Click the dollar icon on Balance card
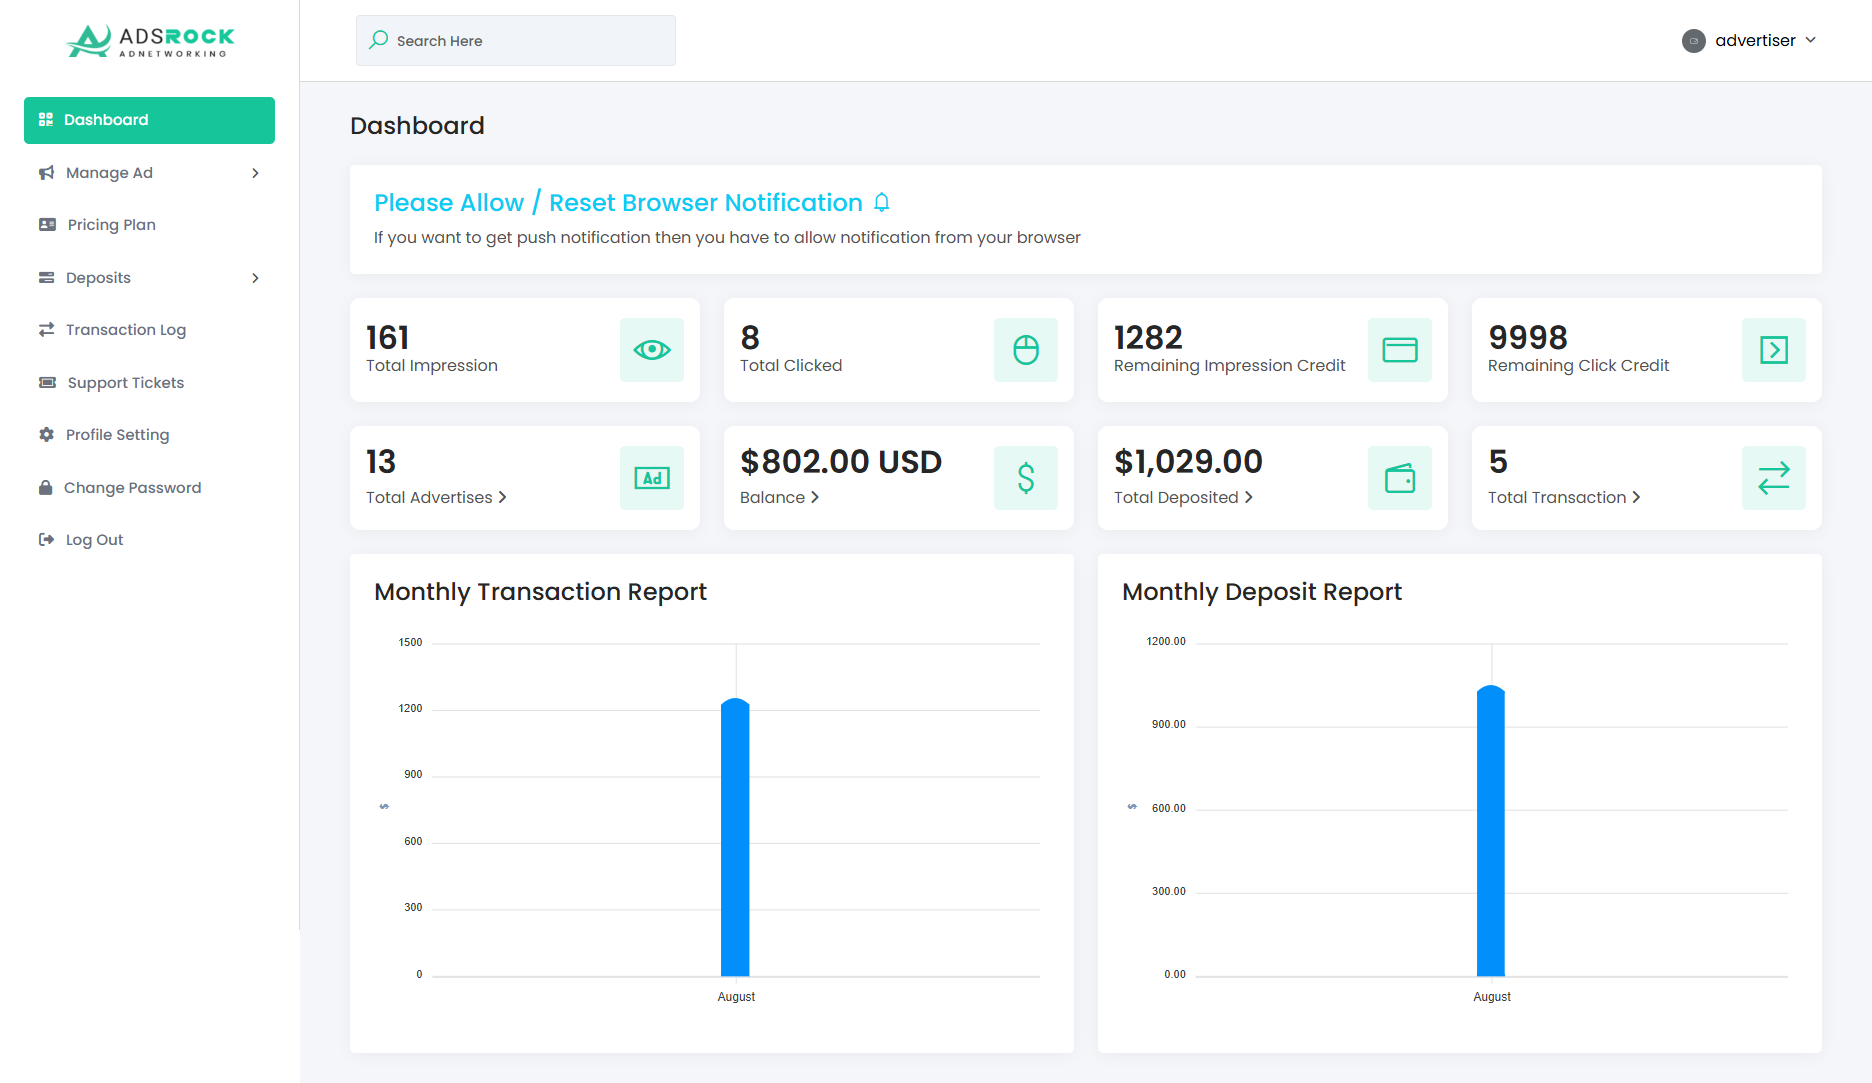The width and height of the screenshot is (1872, 1083). [1025, 478]
